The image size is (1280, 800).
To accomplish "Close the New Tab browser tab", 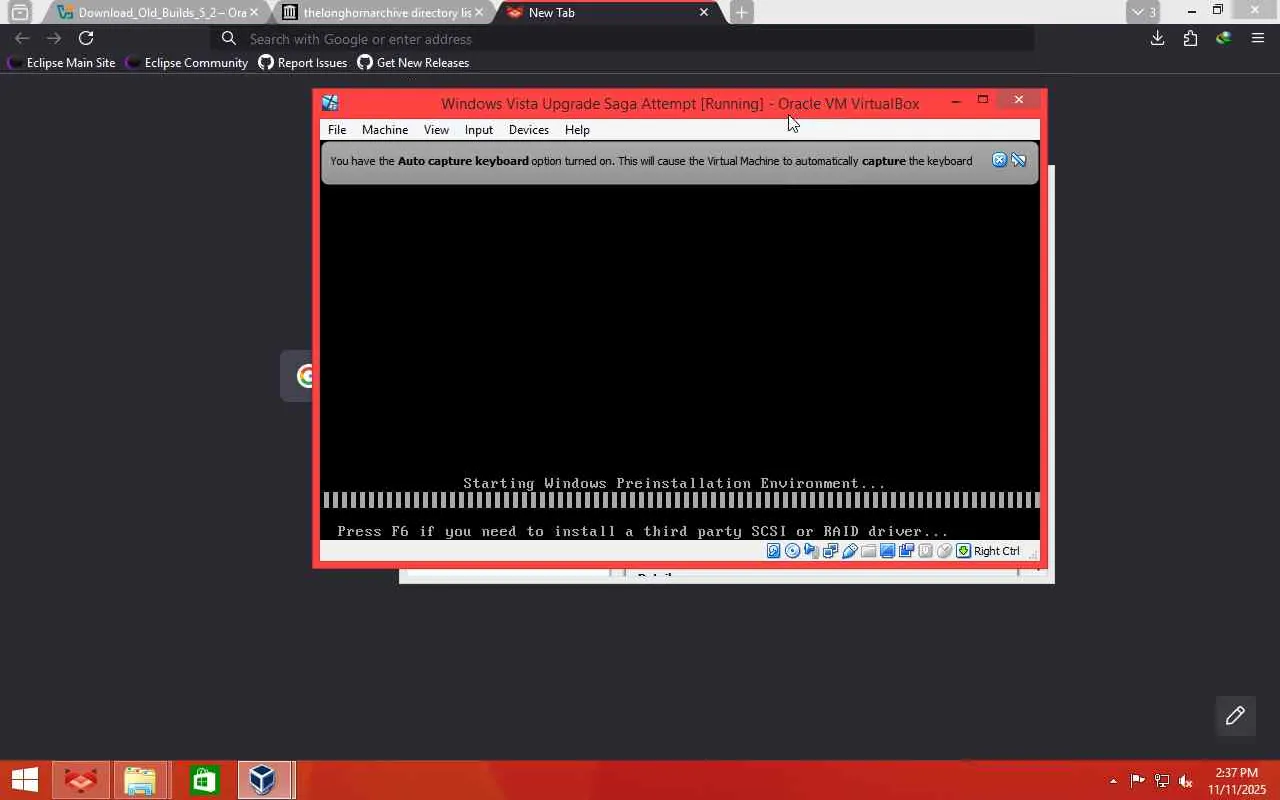I will pyautogui.click(x=704, y=13).
